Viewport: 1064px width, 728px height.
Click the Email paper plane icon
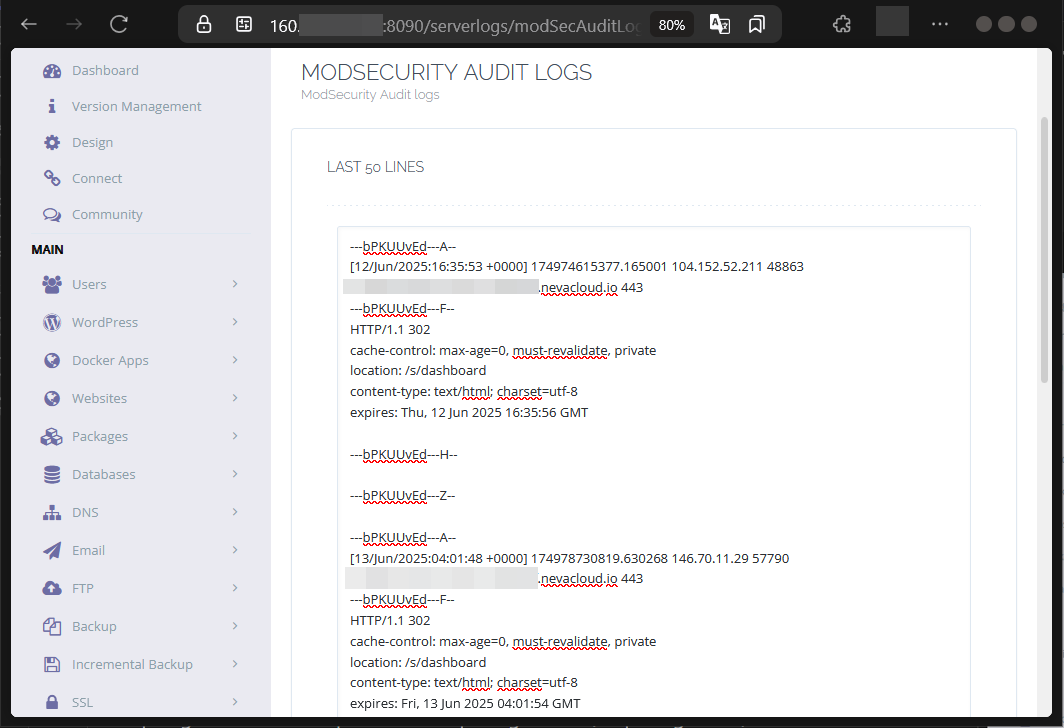[52, 550]
